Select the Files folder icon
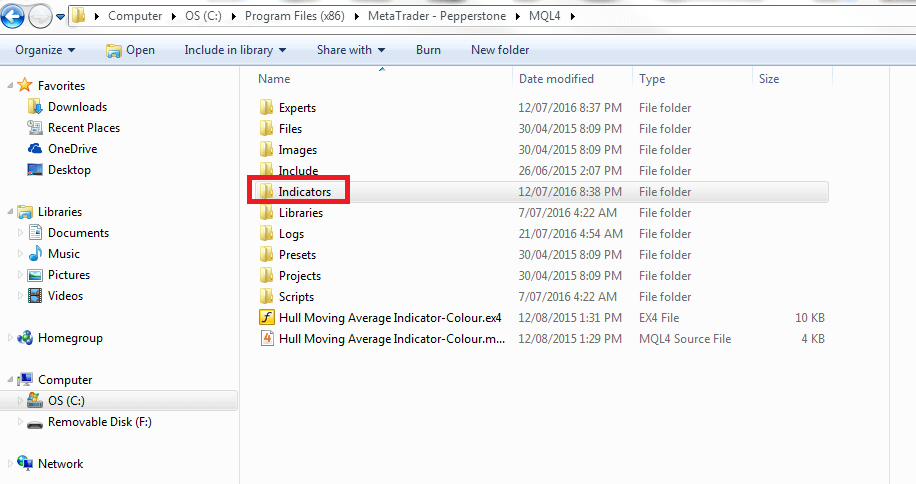This screenshot has width=916, height=484. [266, 128]
